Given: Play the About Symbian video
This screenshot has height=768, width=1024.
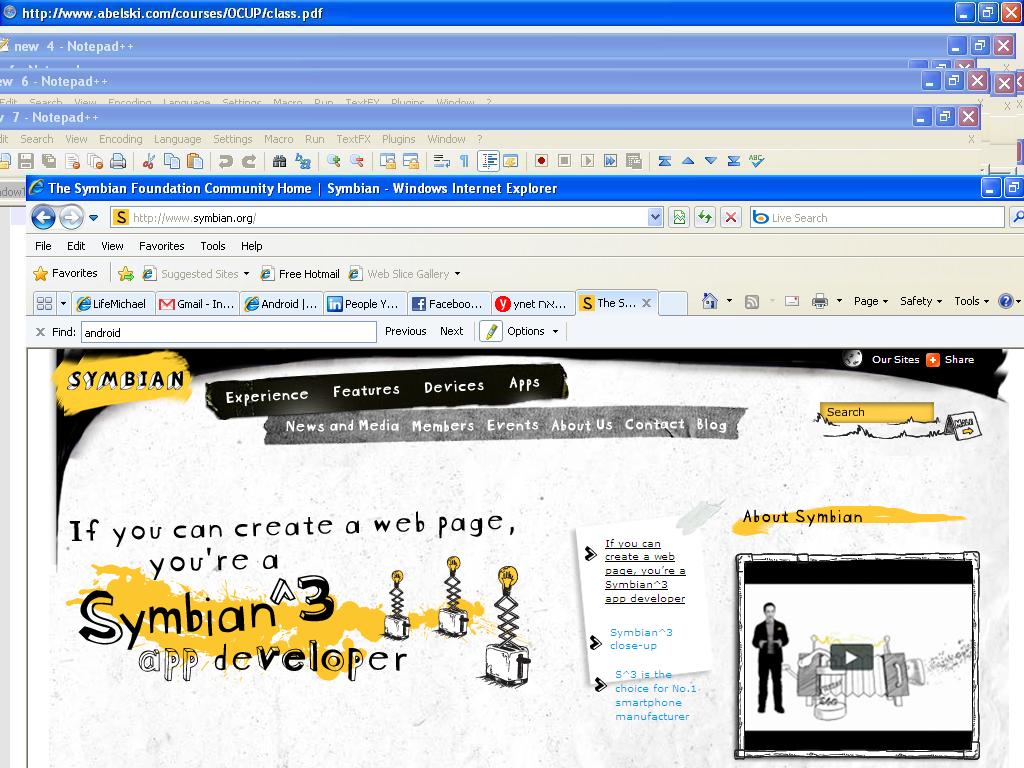Looking at the screenshot, I should coord(851,656).
